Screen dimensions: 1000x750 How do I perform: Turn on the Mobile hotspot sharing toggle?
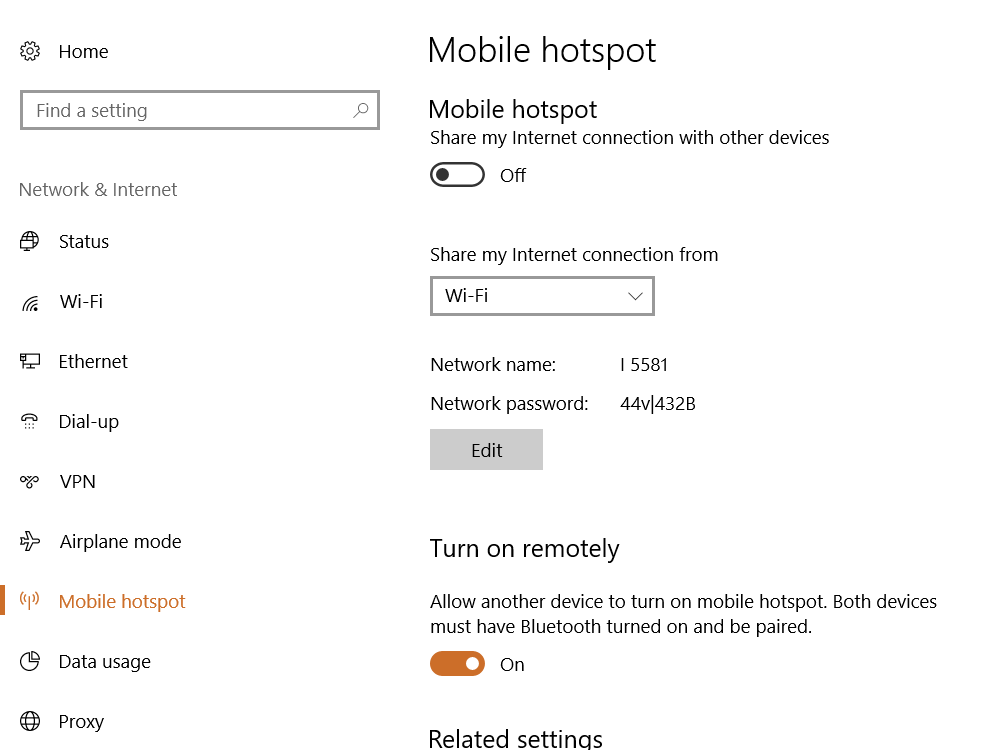tap(457, 175)
